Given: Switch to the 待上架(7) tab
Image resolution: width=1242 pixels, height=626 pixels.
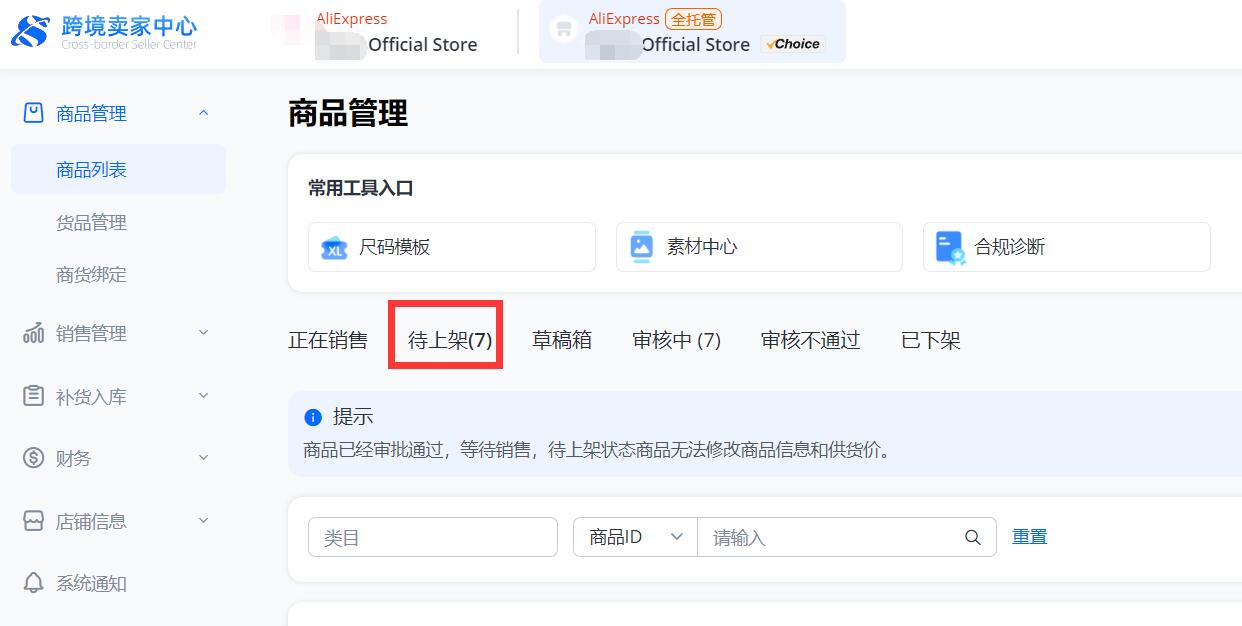Looking at the screenshot, I should [445, 340].
